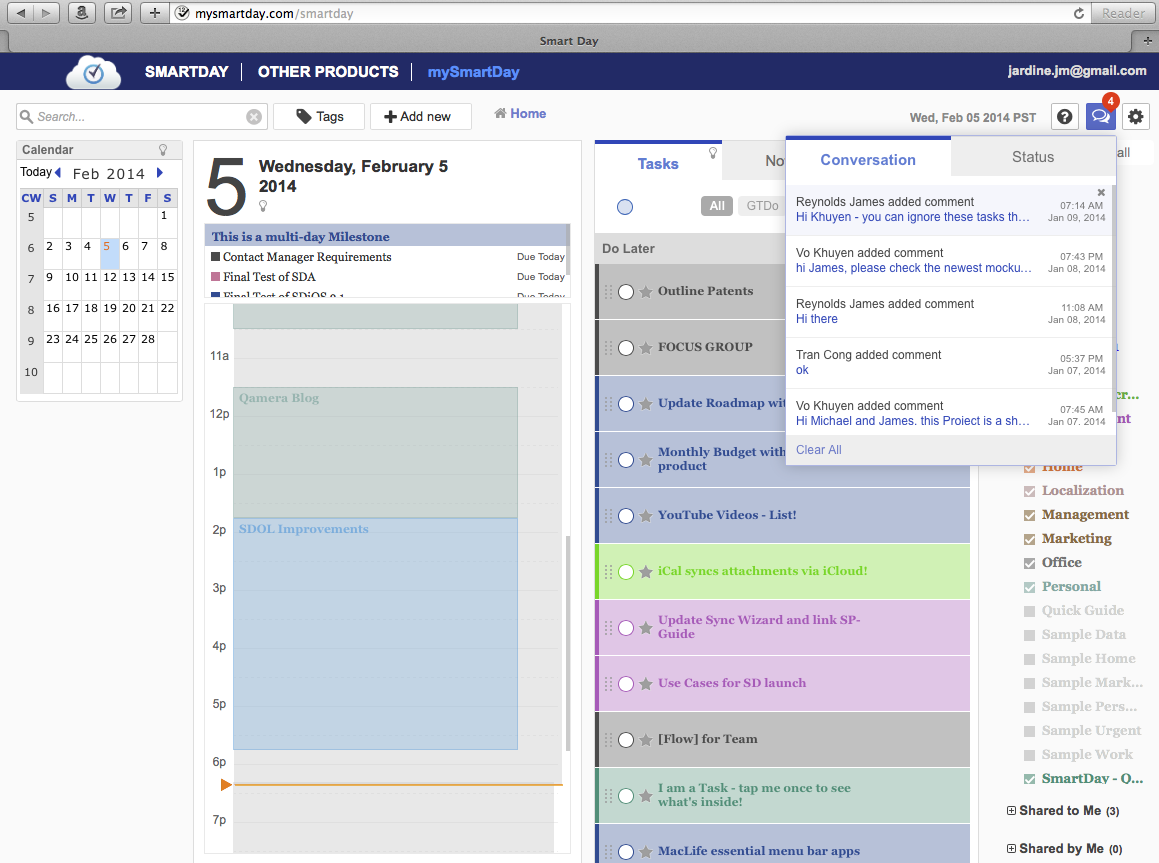
Task: Jump to Today in the calendar
Action: click(x=35, y=172)
